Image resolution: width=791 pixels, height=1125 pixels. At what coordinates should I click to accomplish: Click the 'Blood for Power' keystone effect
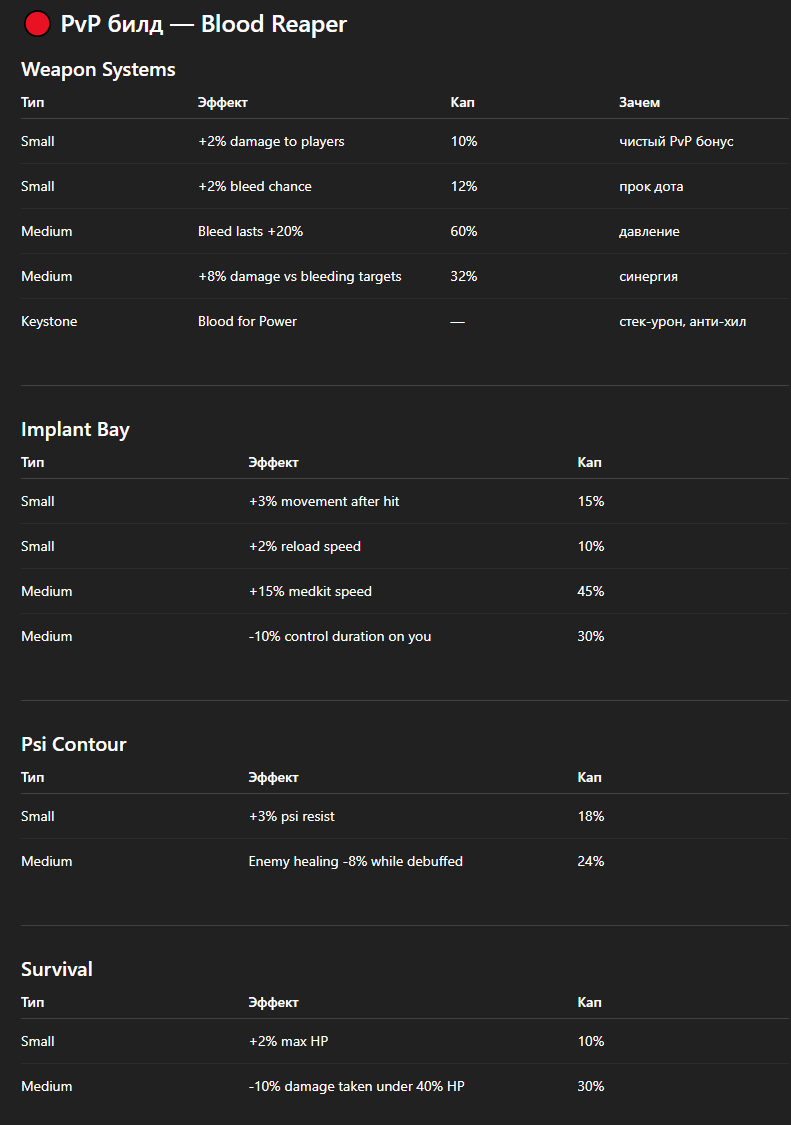[247, 321]
